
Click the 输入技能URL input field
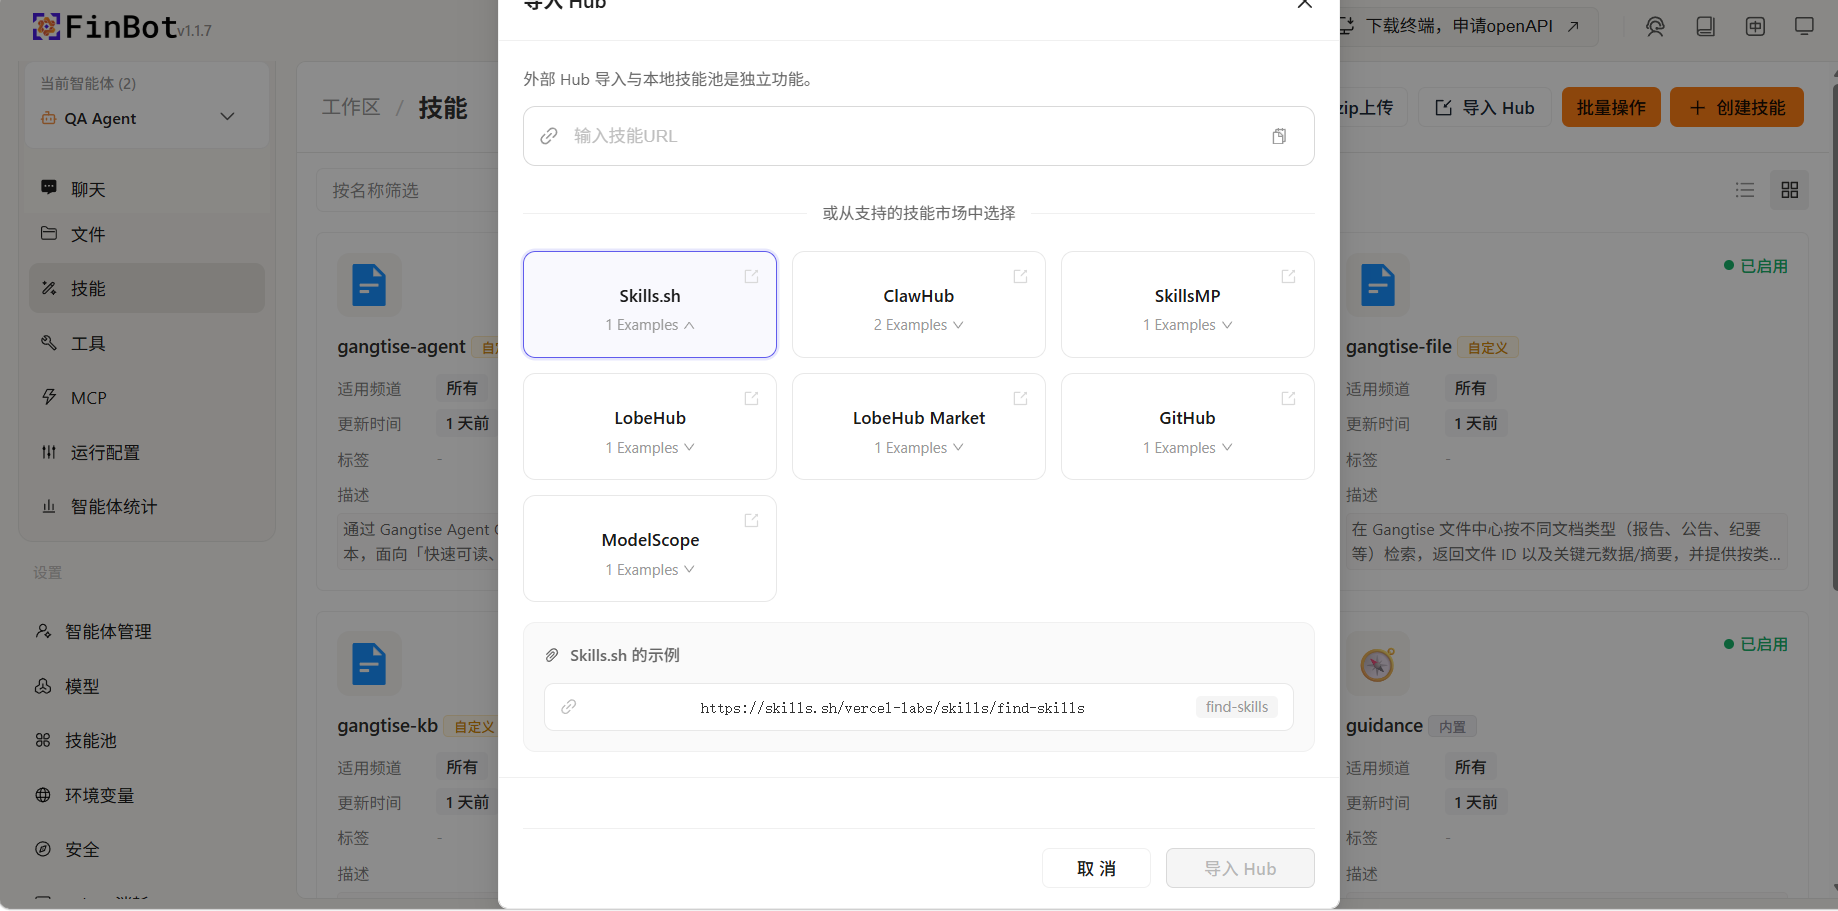(x=919, y=136)
